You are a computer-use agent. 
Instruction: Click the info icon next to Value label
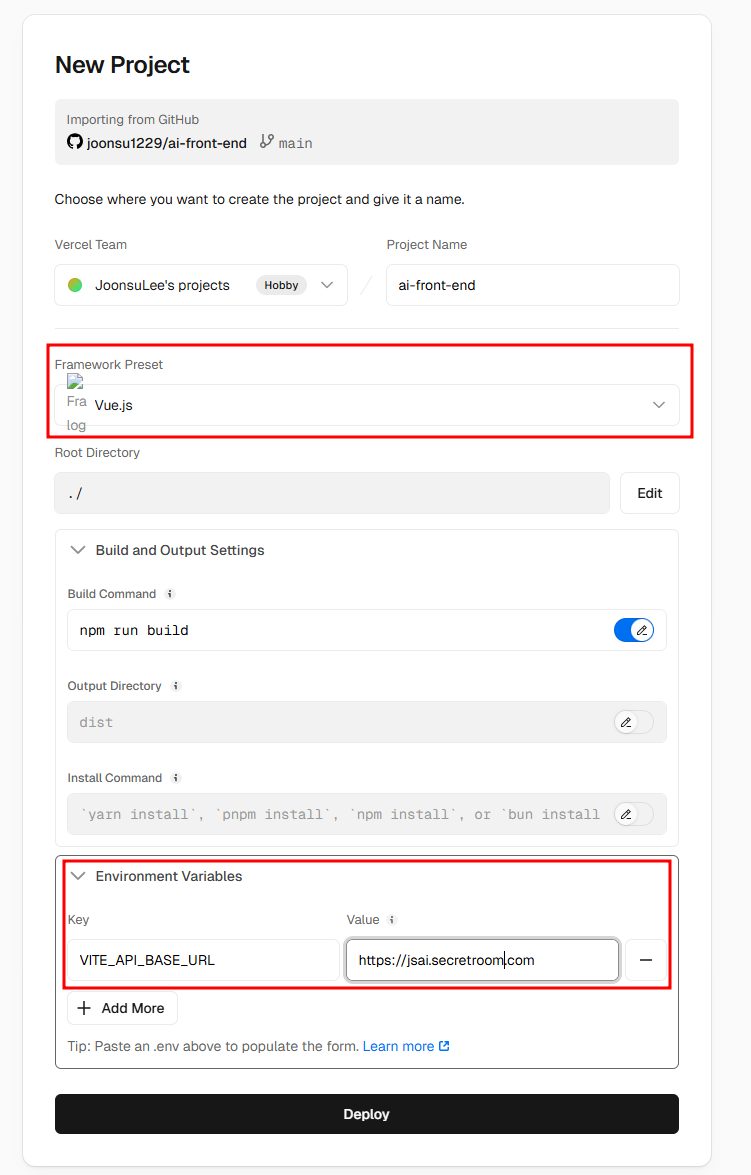tap(391, 920)
